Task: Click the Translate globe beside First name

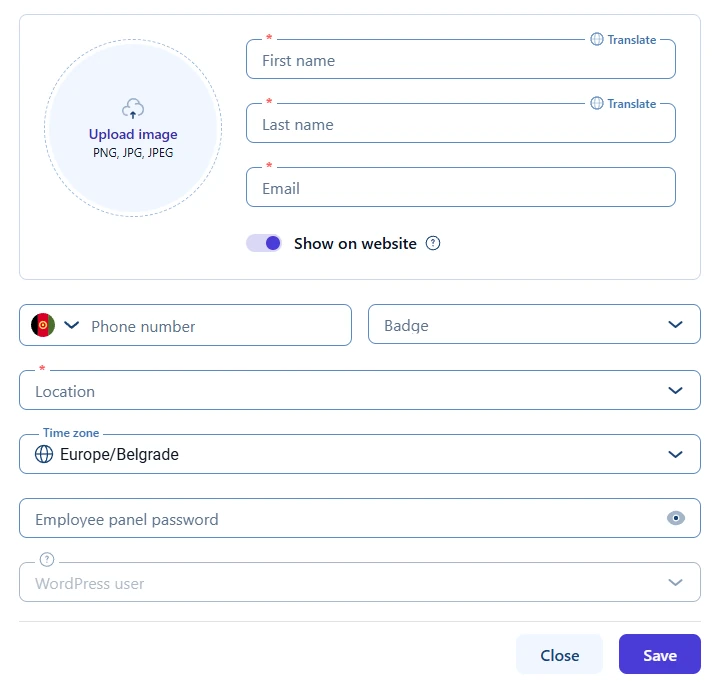Action: tap(597, 40)
